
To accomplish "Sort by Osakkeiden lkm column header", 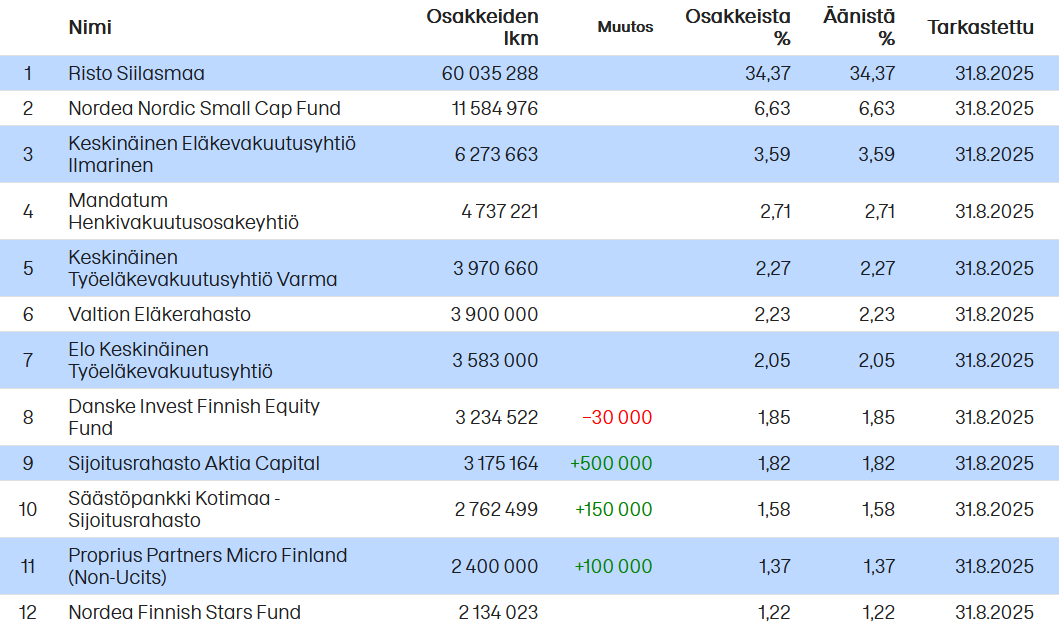I will pyautogui.click(x=483, y=27).
